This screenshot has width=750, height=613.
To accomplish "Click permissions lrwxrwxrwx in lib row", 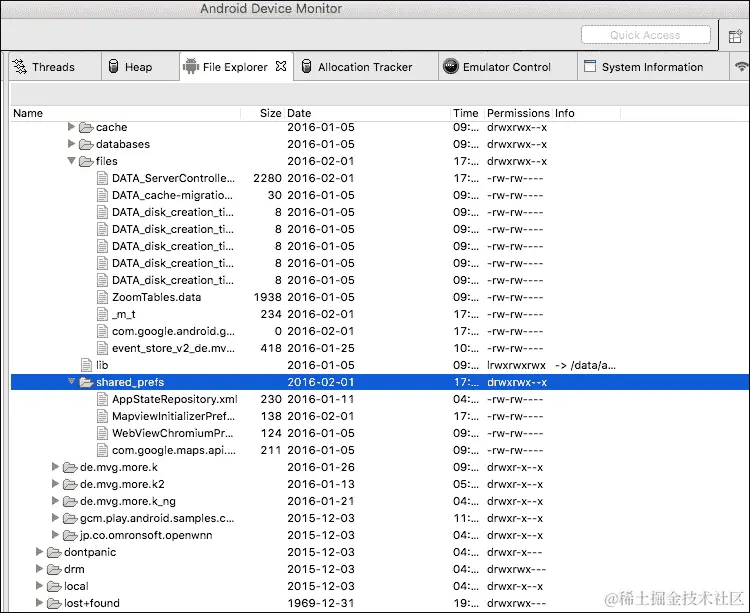I will click(x=516, y=366).
